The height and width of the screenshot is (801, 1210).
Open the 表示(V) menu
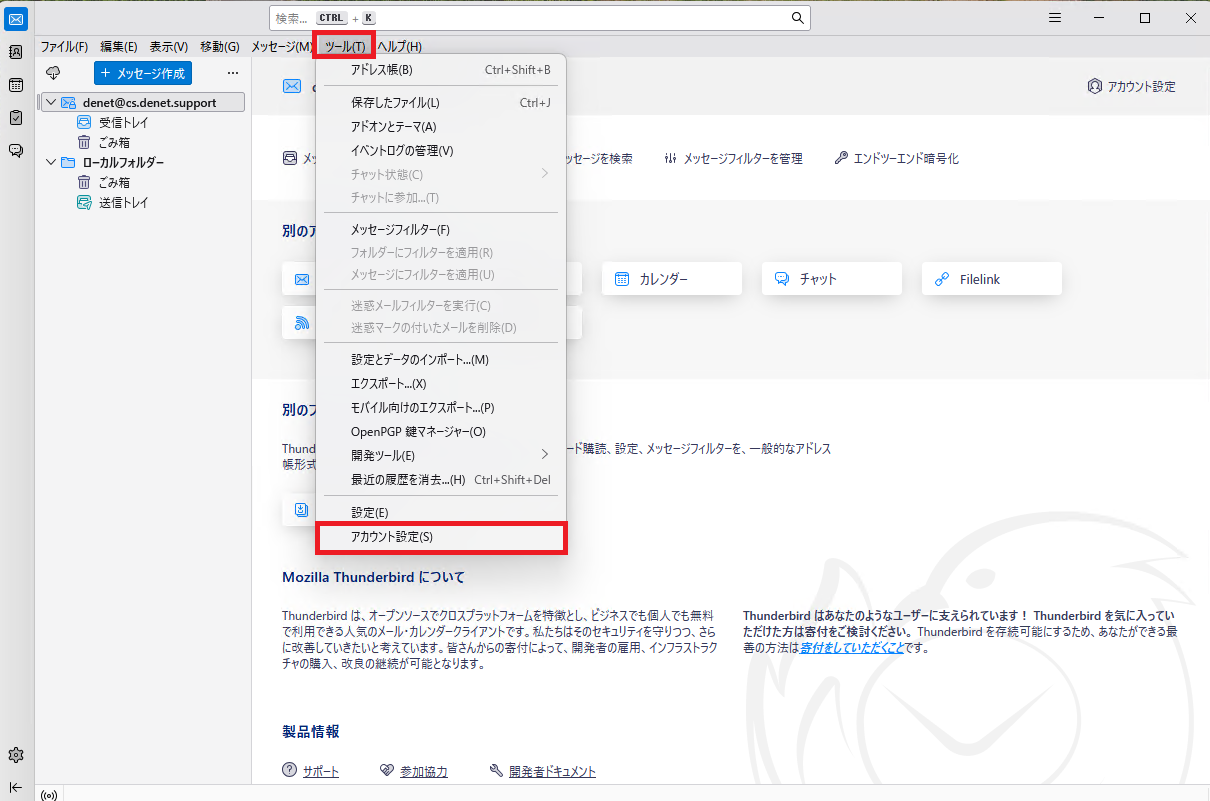coord(169,46)
